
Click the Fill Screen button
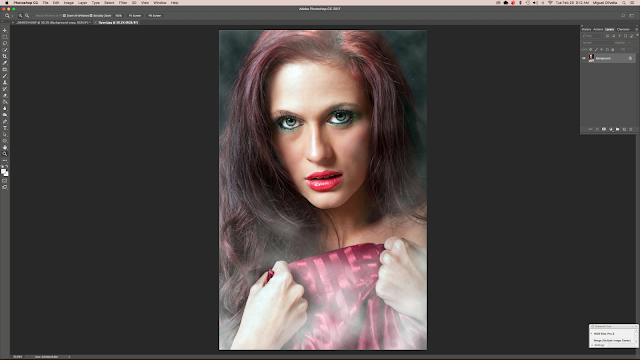[x=155, y=16]
